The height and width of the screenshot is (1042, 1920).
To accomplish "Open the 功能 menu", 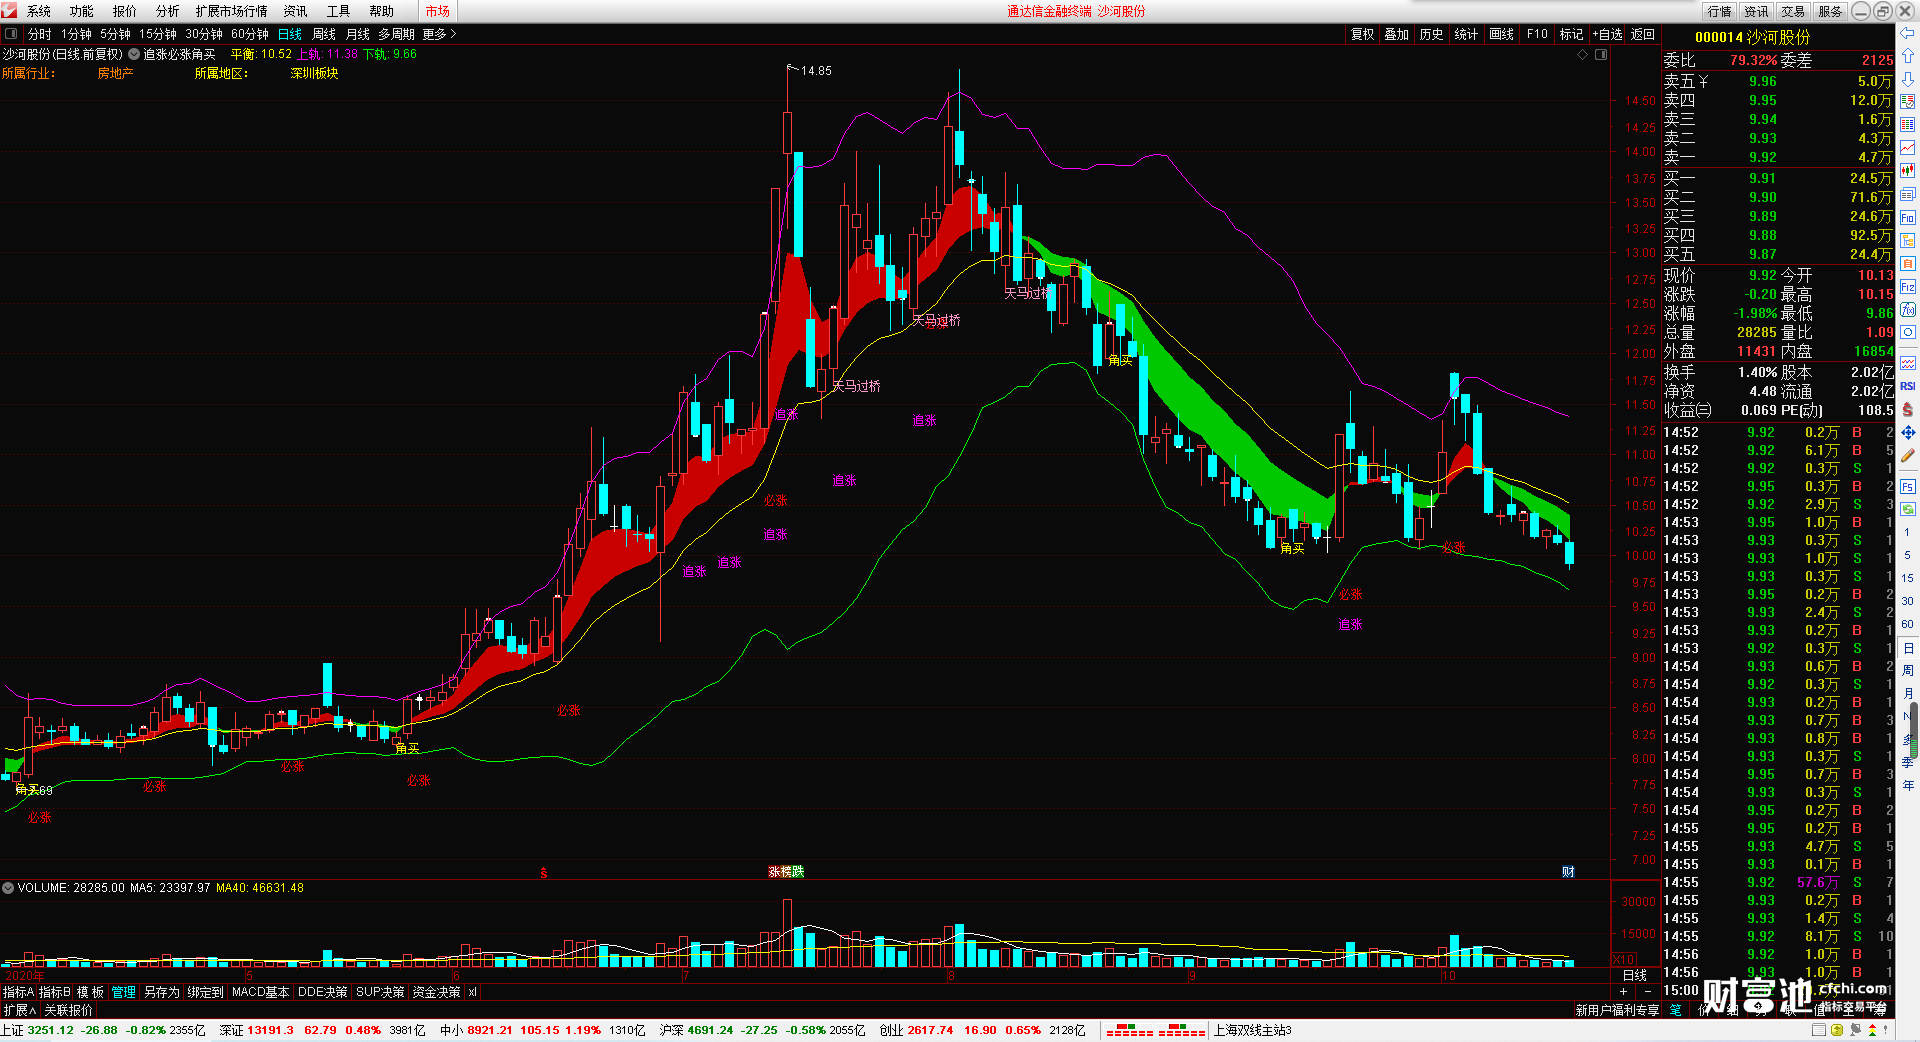I will point(82,11).
